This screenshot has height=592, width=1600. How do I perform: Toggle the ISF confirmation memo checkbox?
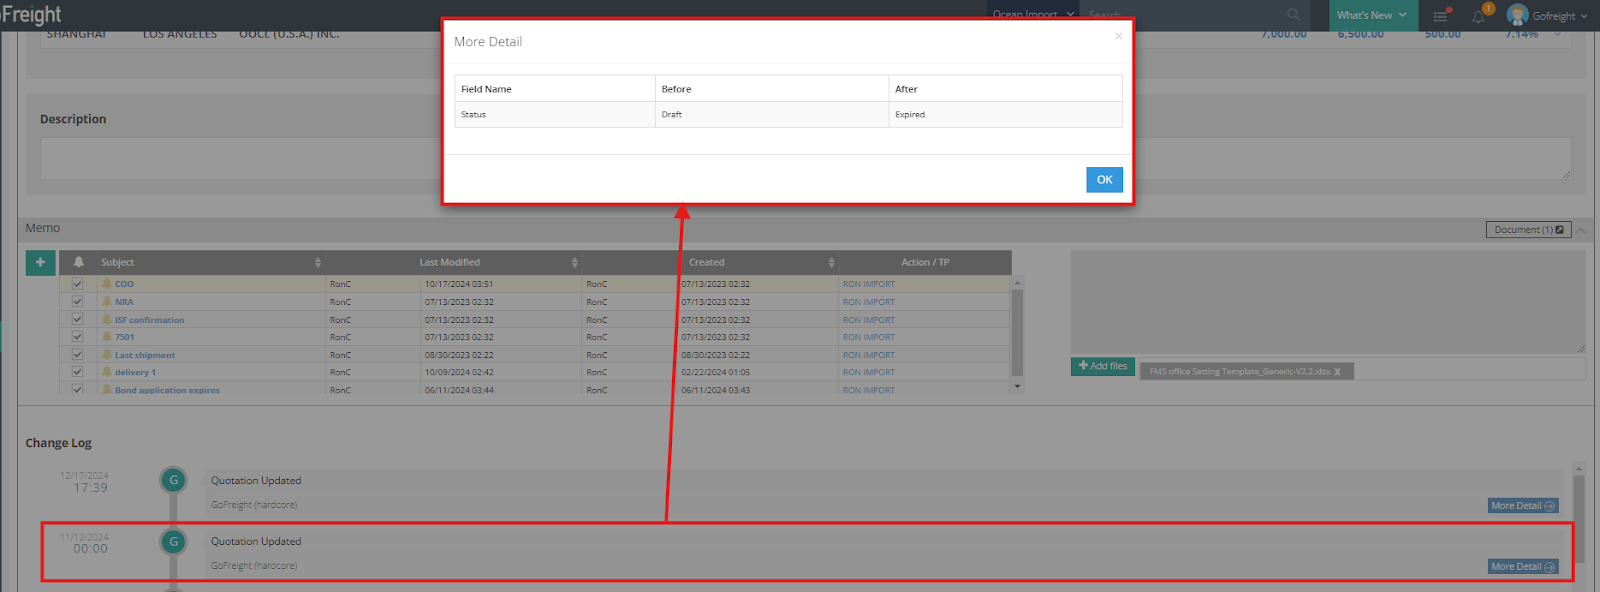(77, 320)
